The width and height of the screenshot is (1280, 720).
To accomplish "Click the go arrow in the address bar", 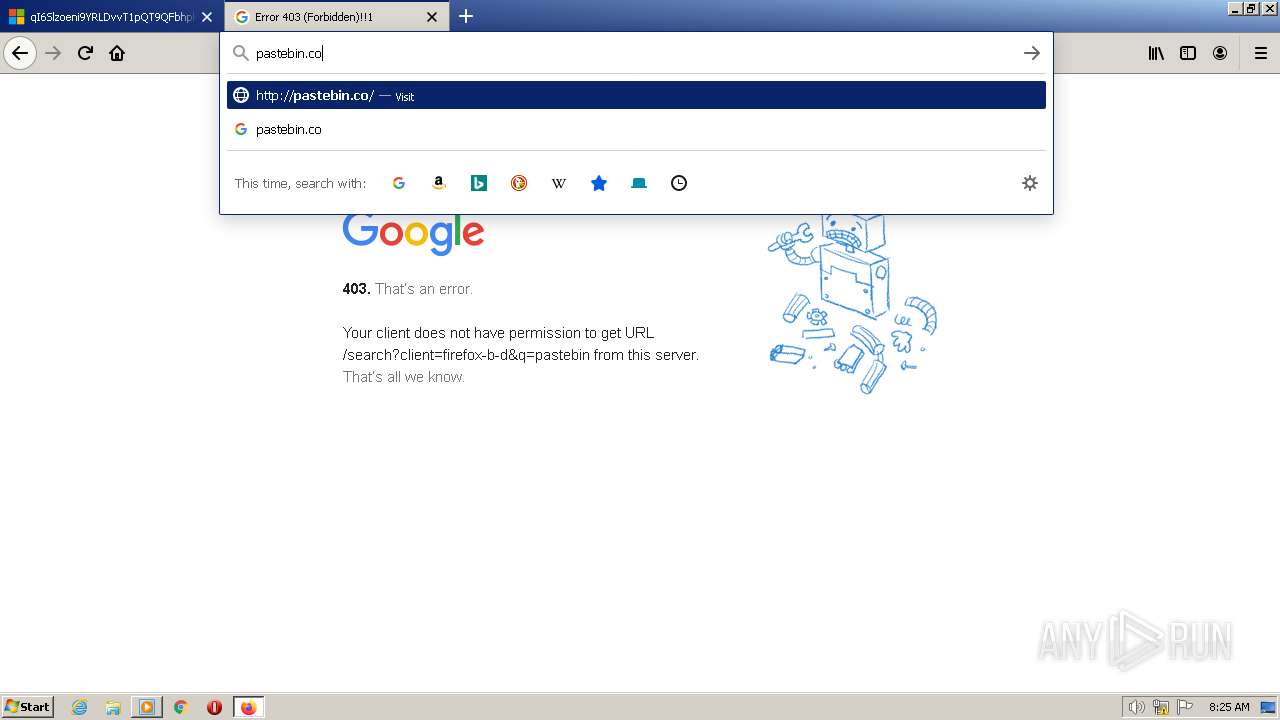I will pos(1032,53).
